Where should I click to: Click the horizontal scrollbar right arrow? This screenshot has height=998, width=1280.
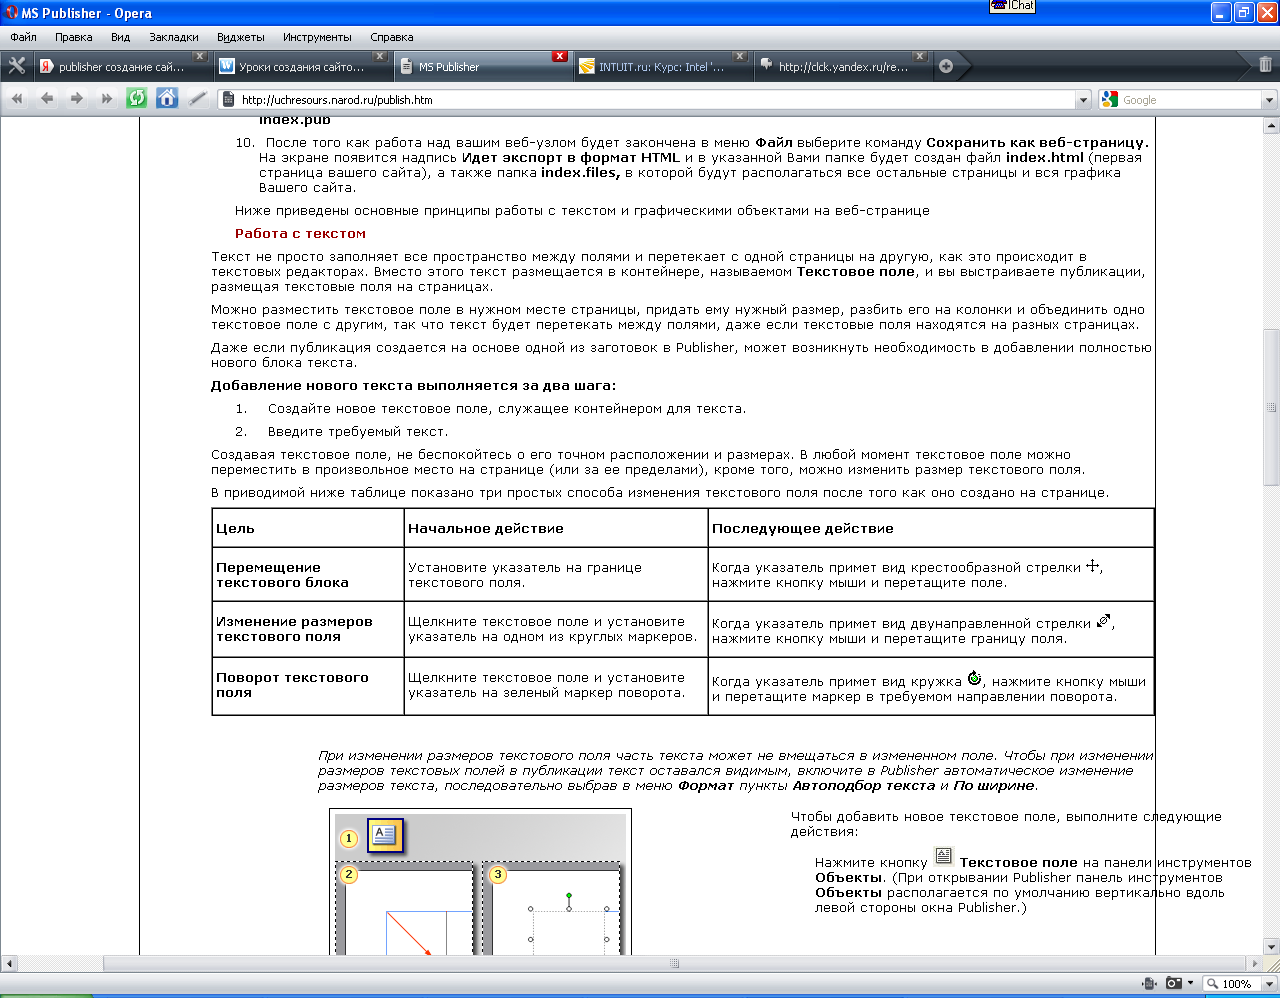click(1256, 964)
